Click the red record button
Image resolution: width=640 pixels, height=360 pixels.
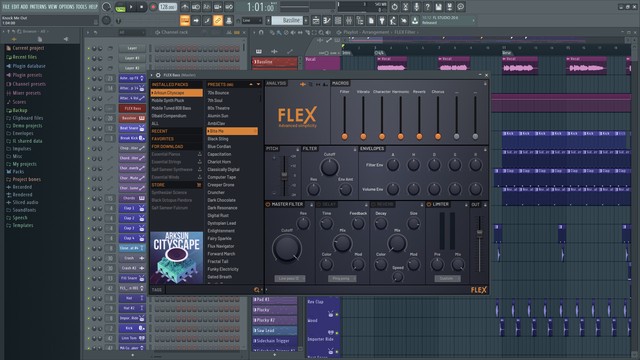[x=153, y=7]
